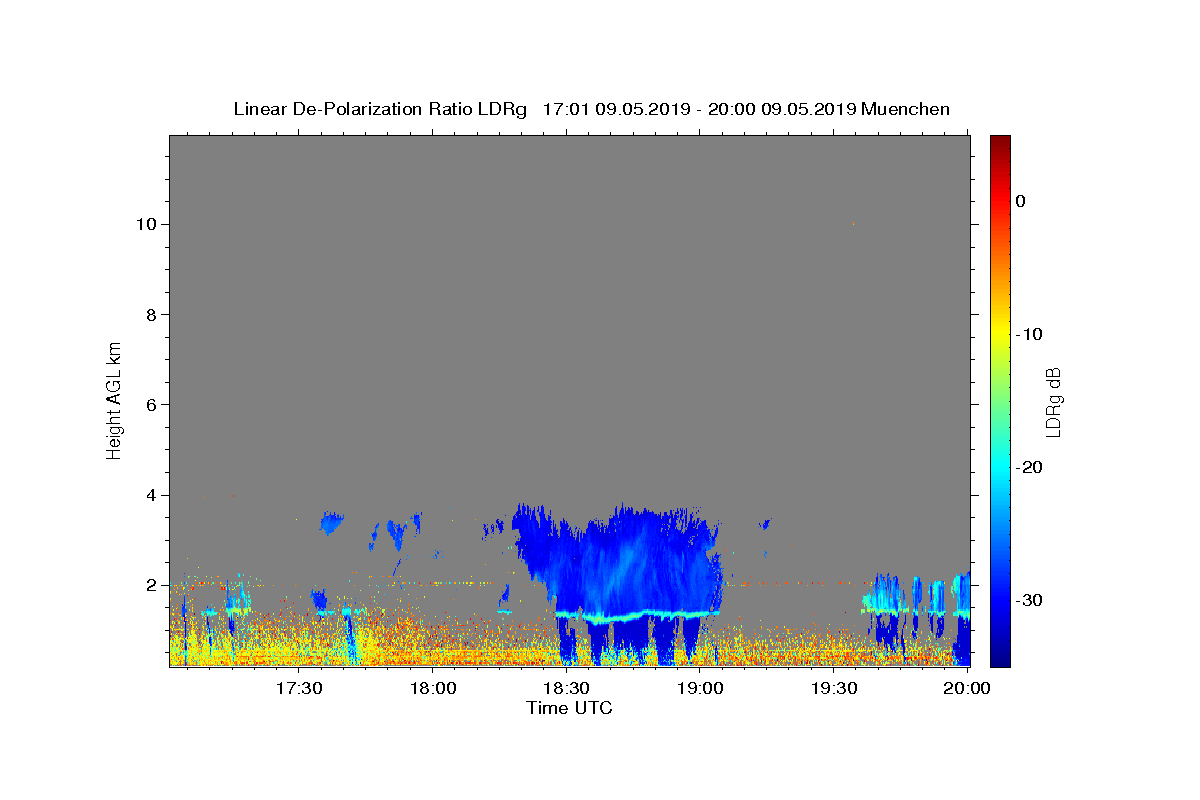Image resolution: width=1200 pixels, height=800 pixels.
Task: Click the 'Height AGL km' axis label
Action: pos(114,399)
